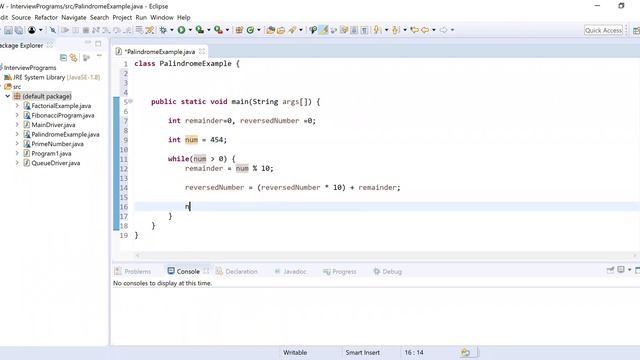Click the Next Annotation icon
The width and height of the screenshot is (640, 360).
click(376, 30)
